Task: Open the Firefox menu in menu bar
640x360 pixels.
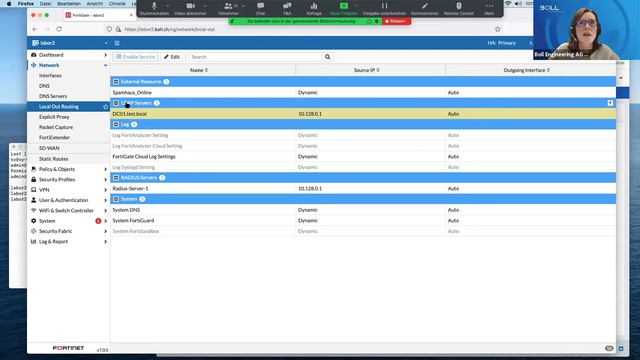Action: (26, 3)
